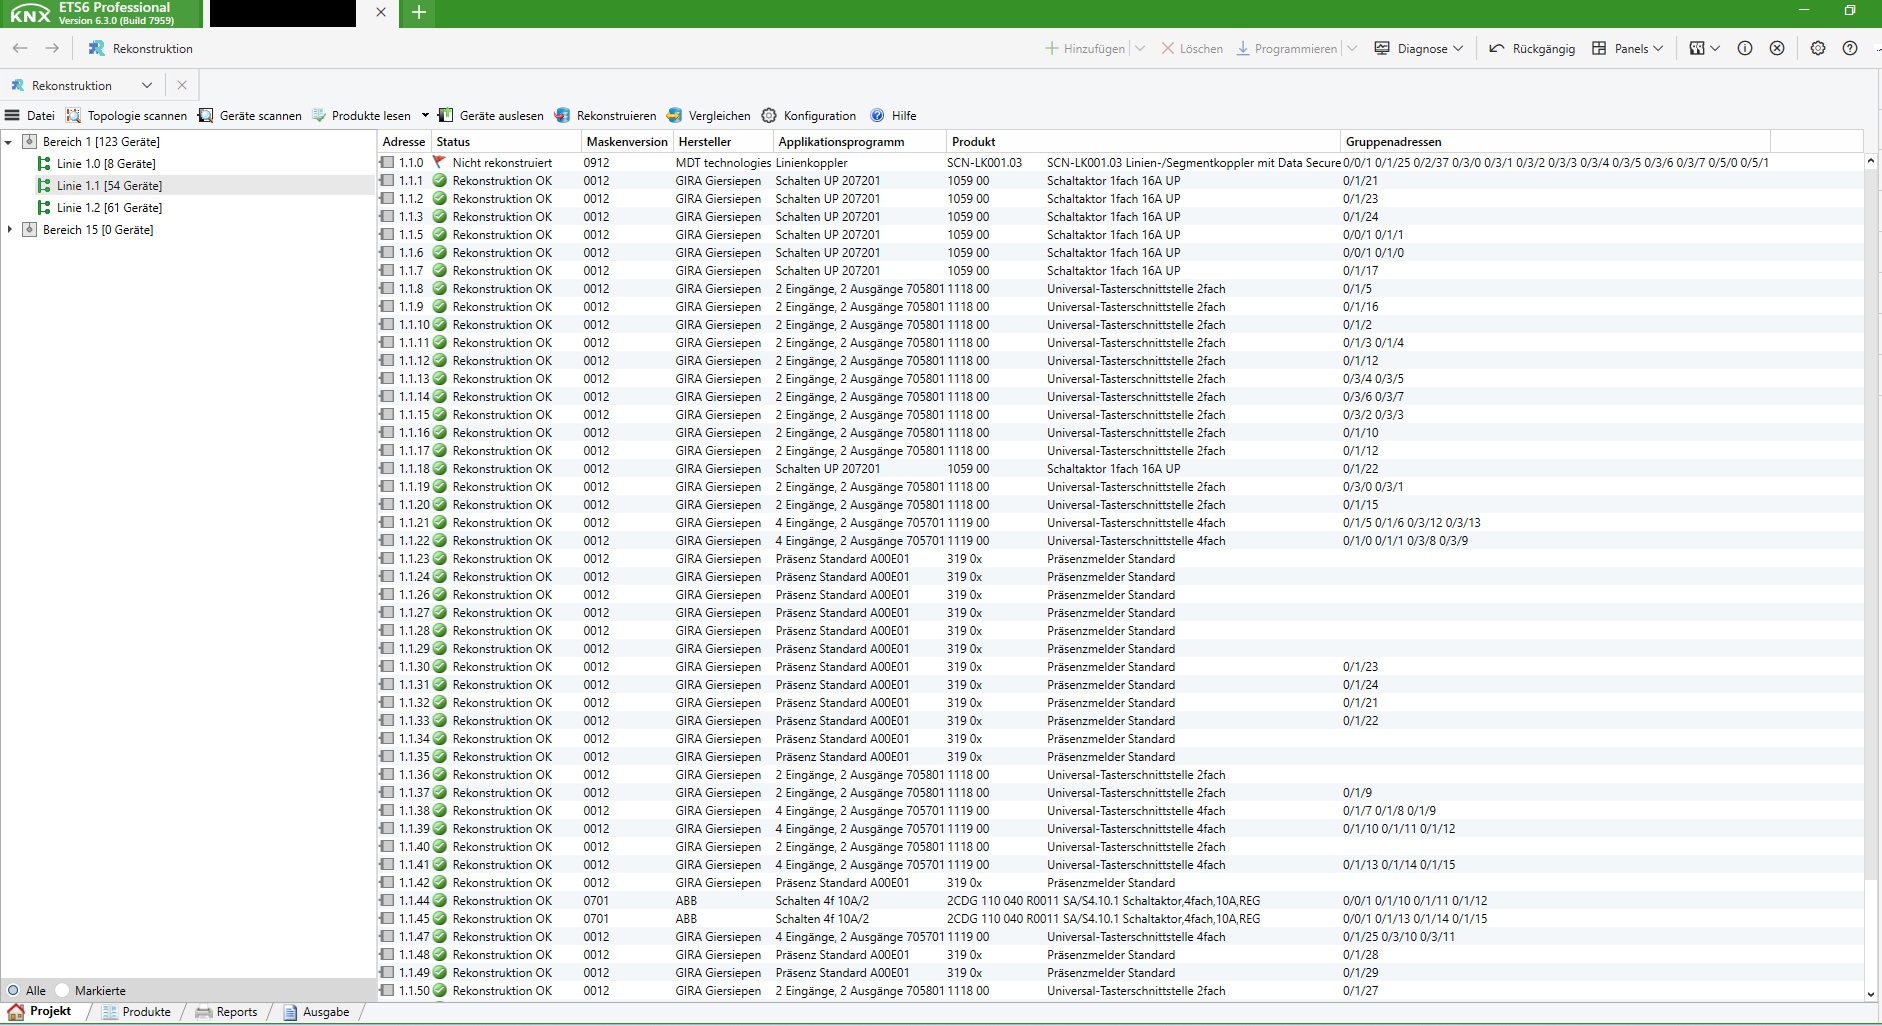Click the Rückgängig undo button
1882x1026 pixels.
1531,48
